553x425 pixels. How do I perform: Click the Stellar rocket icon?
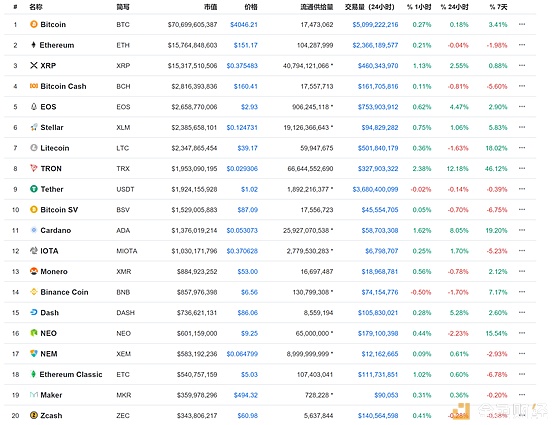pyautogui.click(x=34, y=127)
